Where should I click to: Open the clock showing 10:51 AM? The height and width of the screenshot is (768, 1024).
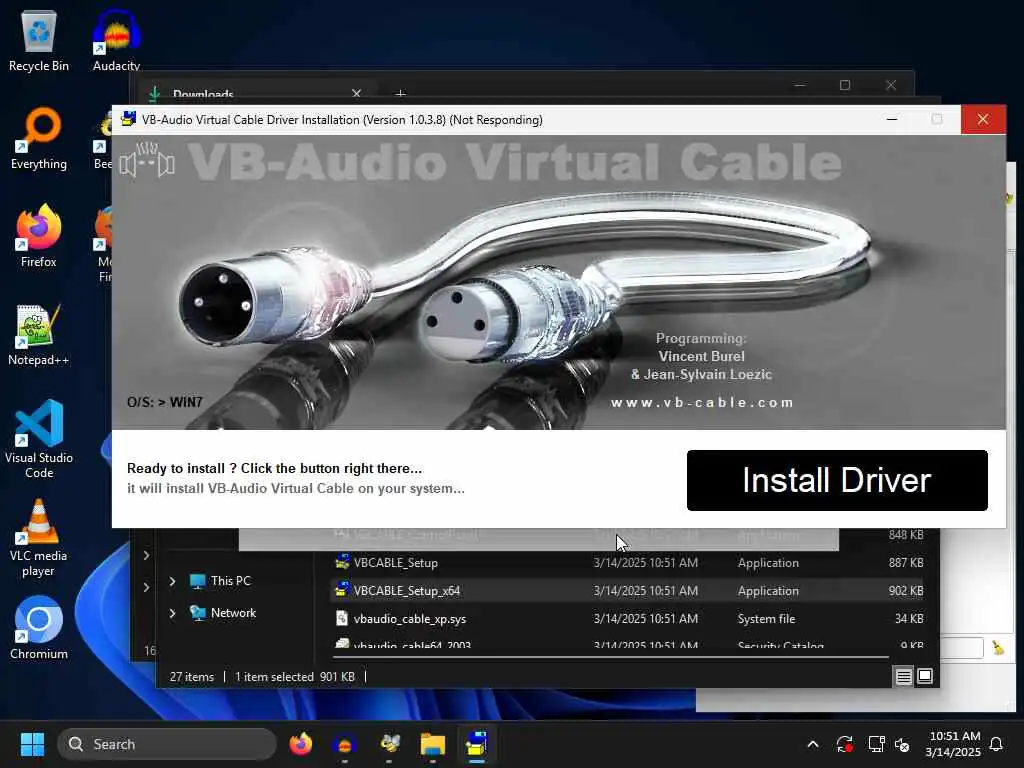click(953, 744)
